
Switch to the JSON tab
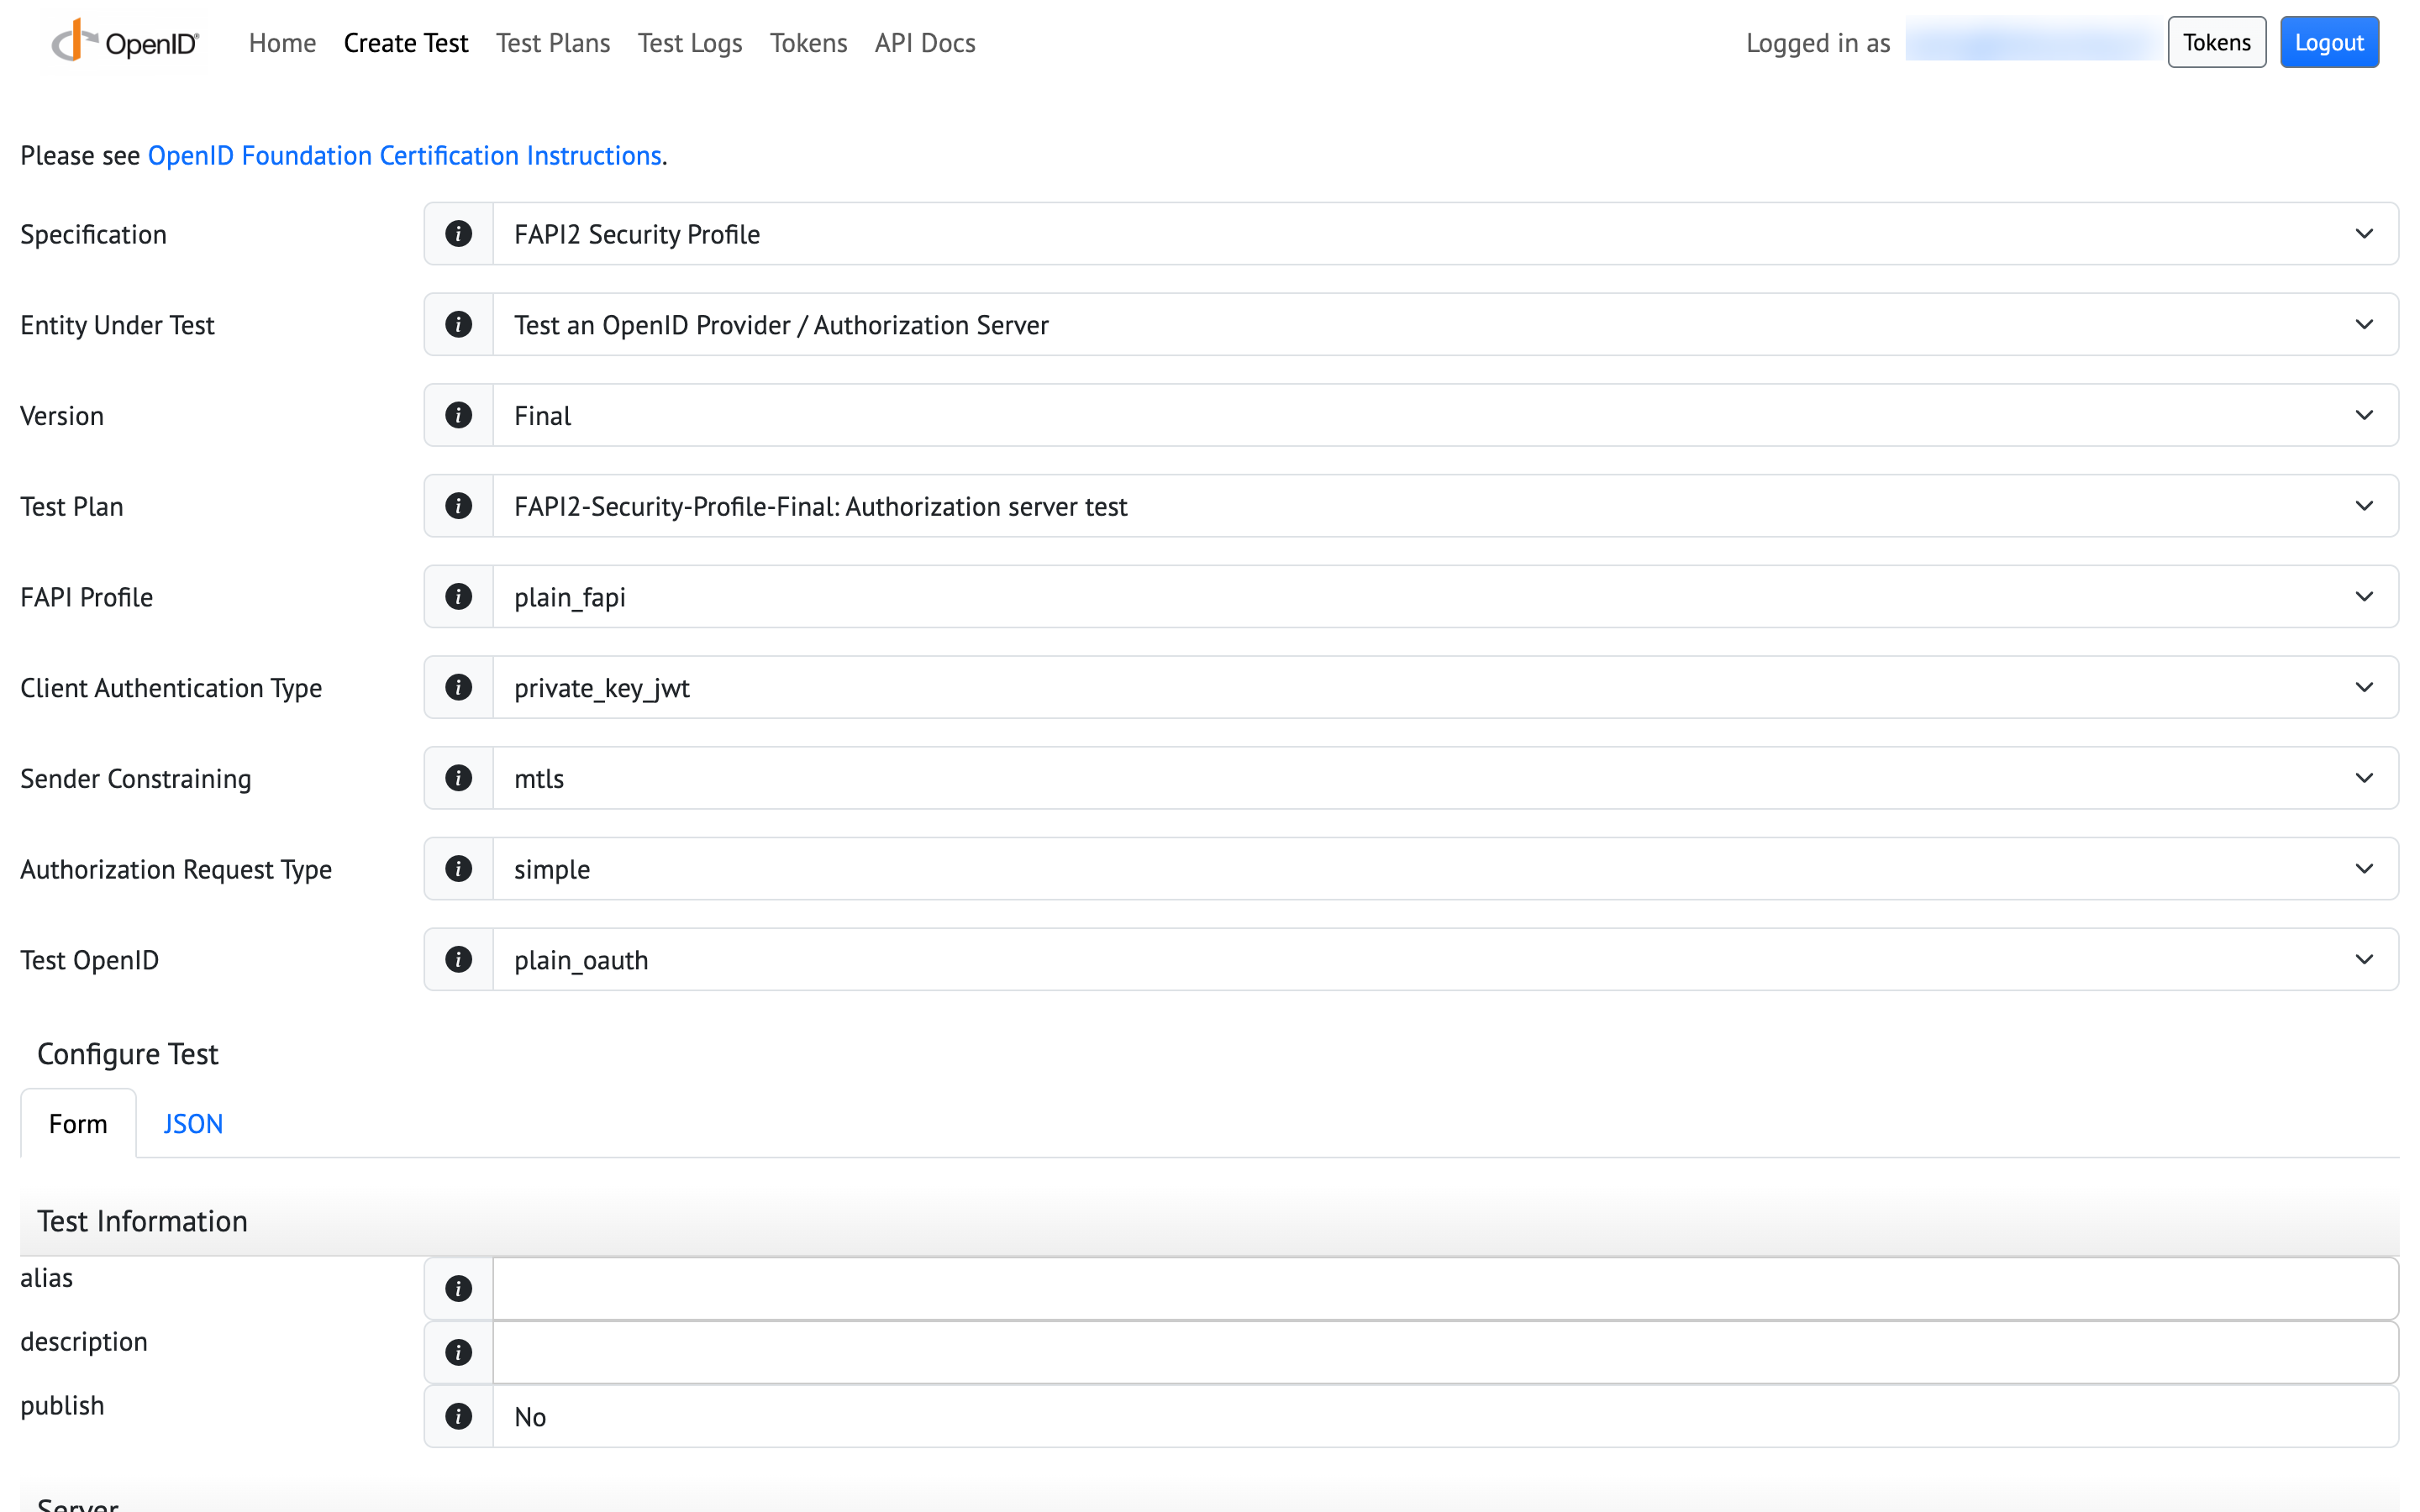[x=193, y=1124]
